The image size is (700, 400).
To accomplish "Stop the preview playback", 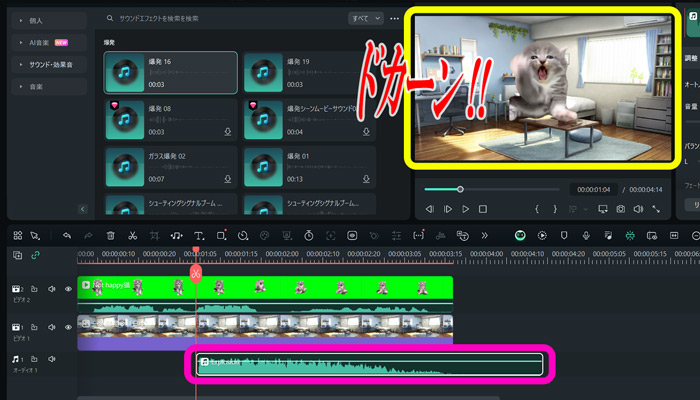I will [x=483, y=209].
